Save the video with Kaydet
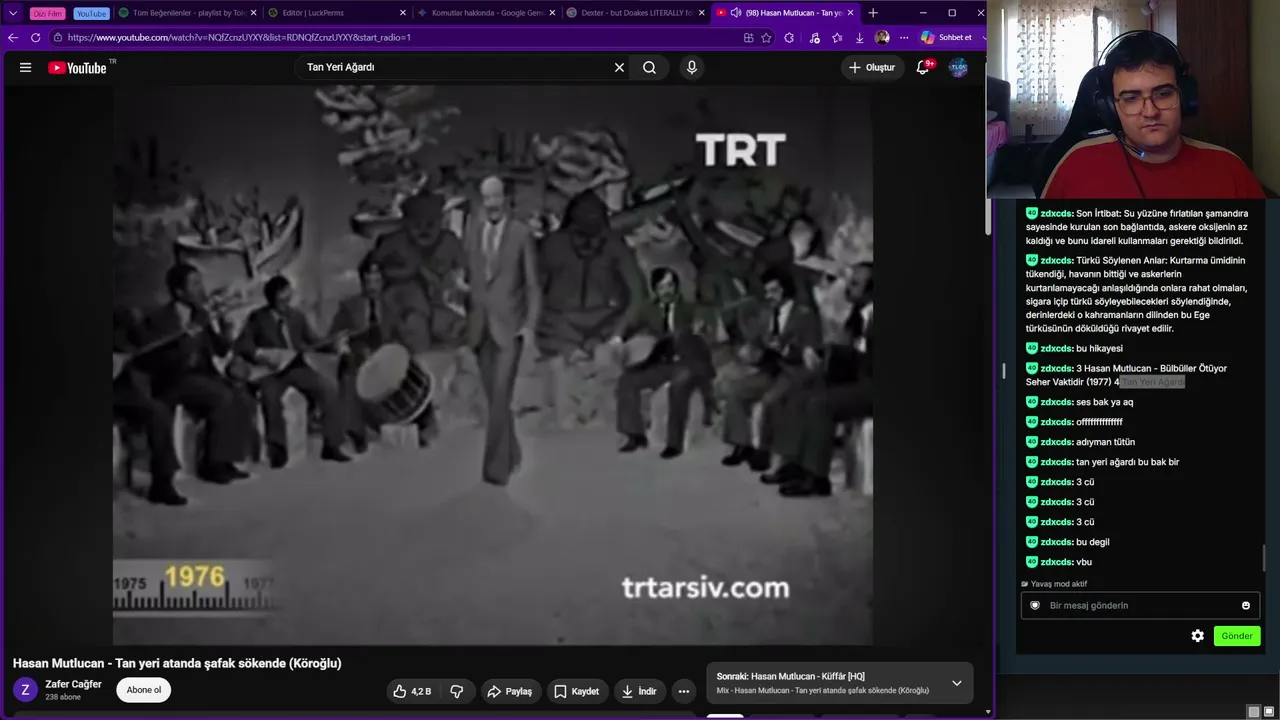 (576, 691)
